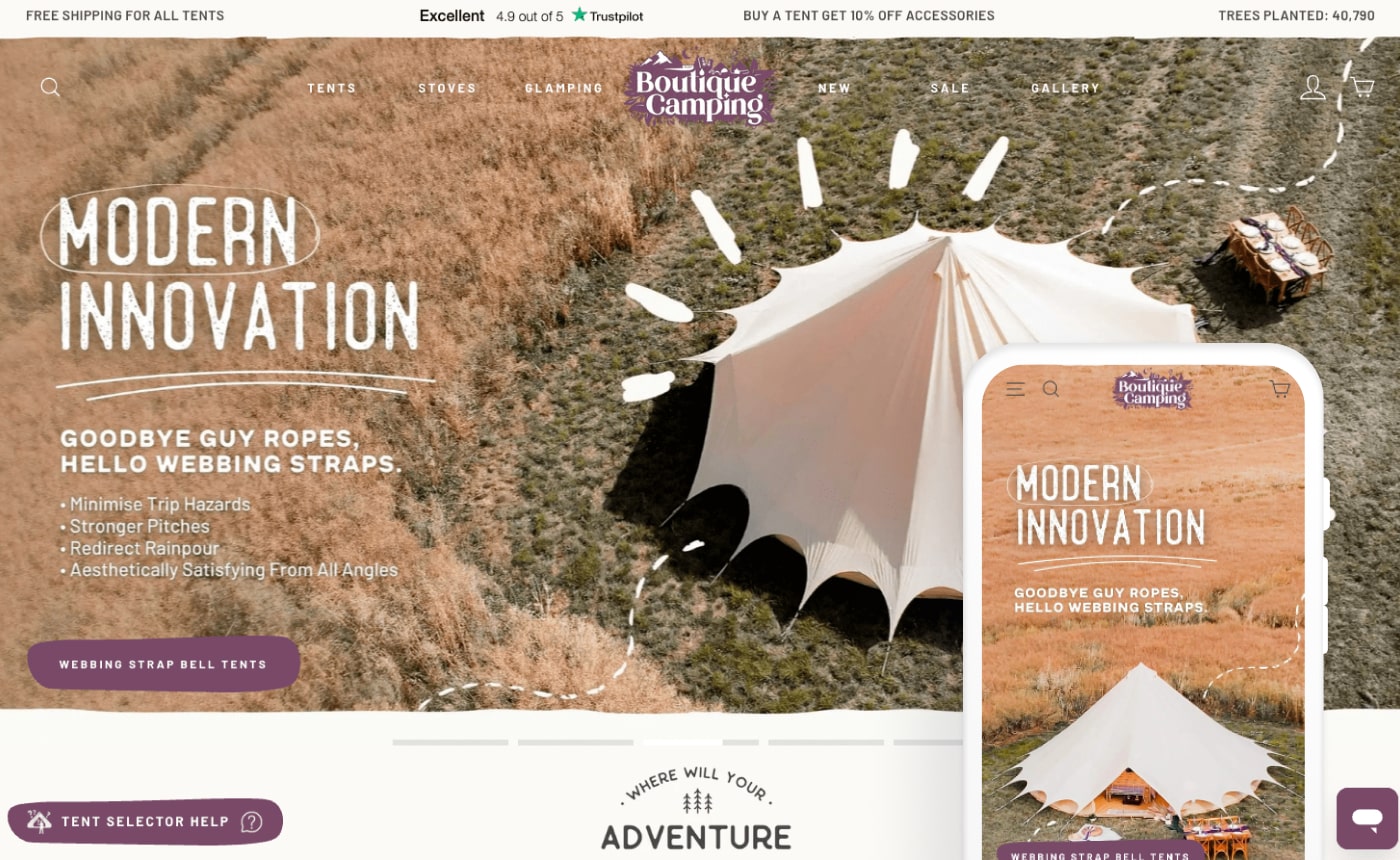The height and width of the screenshot is (860, 1400).
Task: Click the search icon in phone mockup
Action: pyautogui.click(x=1051, y=389)
